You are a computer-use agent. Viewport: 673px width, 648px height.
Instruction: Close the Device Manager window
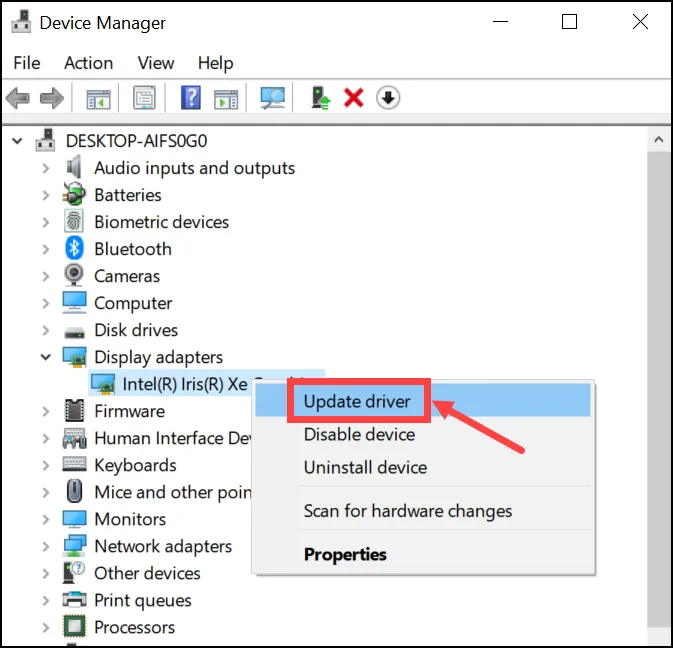(640, 21)
